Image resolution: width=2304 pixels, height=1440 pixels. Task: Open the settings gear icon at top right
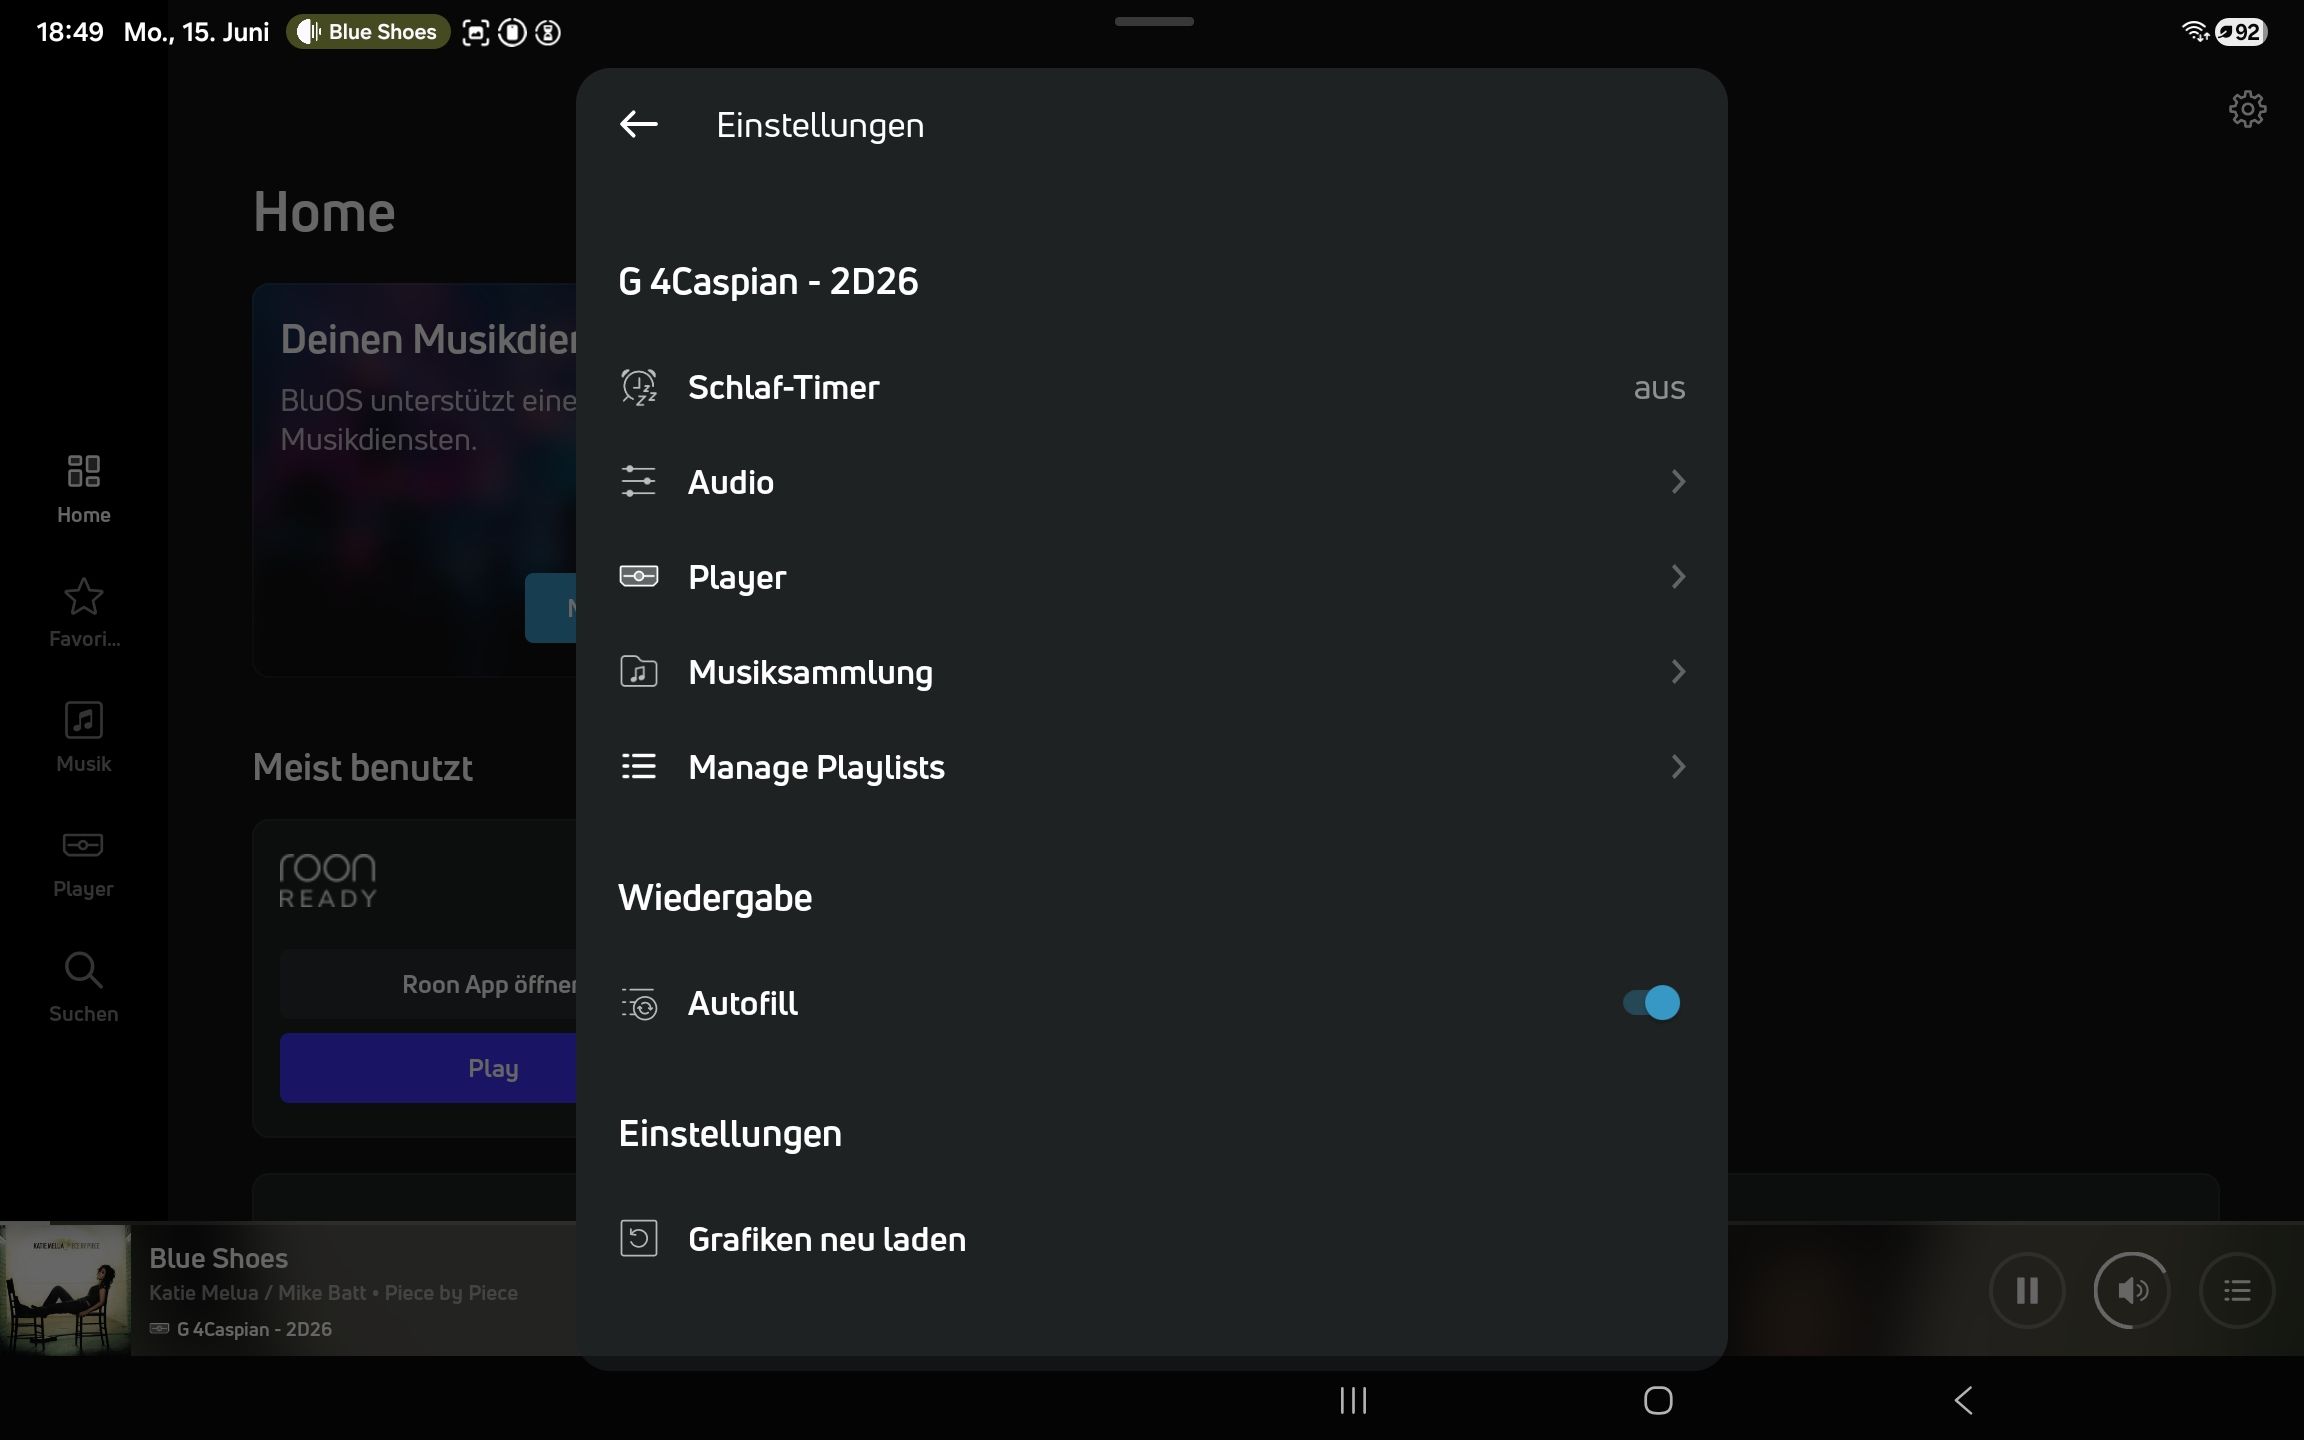(2247, 108)
